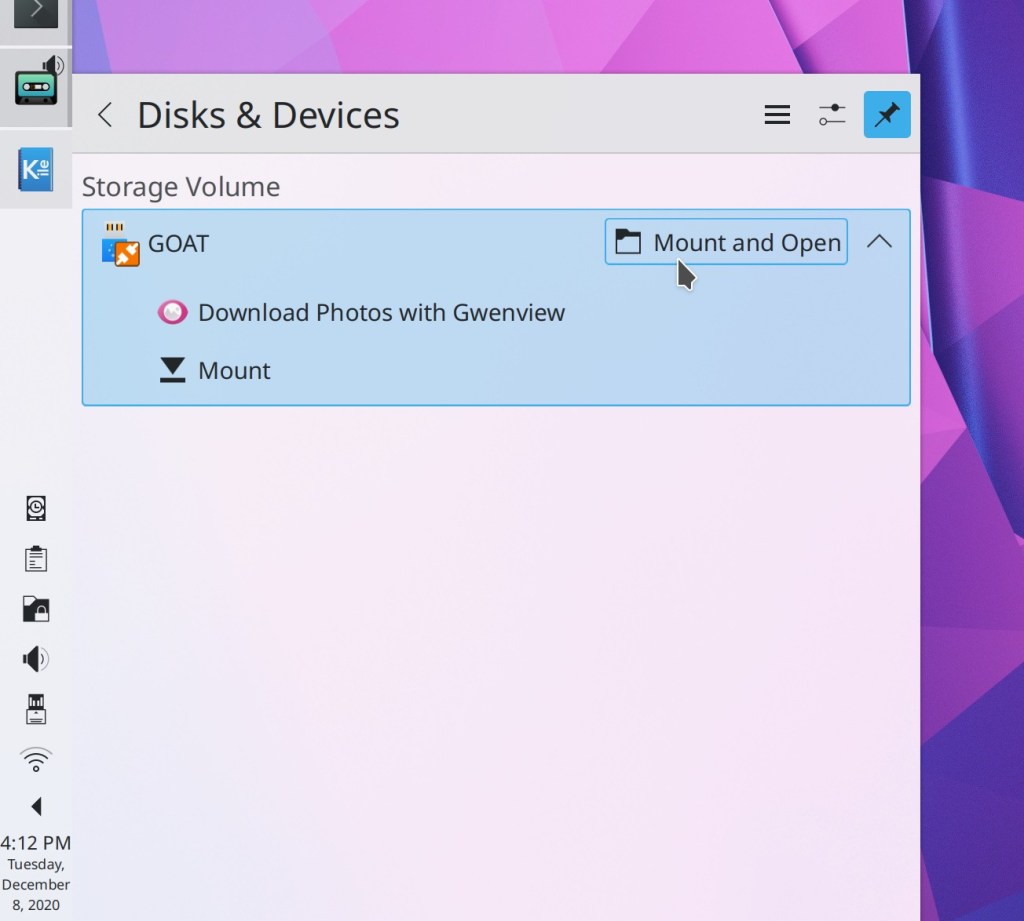The image size is (1024, 921).
Task: Open the Vaults locked folder tray icon
Action: [36, 609]
